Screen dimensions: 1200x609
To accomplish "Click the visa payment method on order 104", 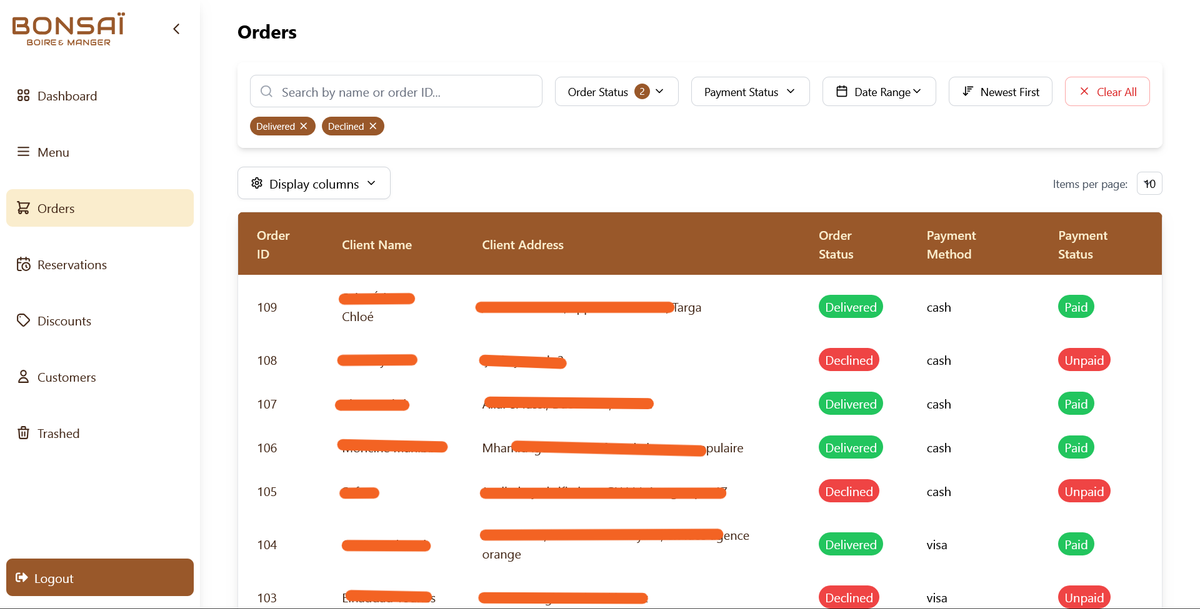I will [x=937, y=545].
